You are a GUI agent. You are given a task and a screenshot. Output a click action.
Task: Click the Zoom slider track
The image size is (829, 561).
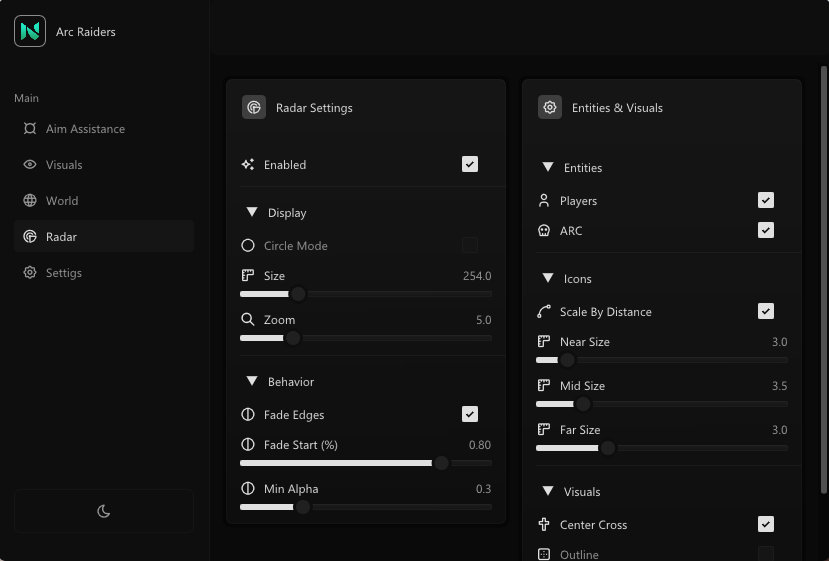coord(366,338)
